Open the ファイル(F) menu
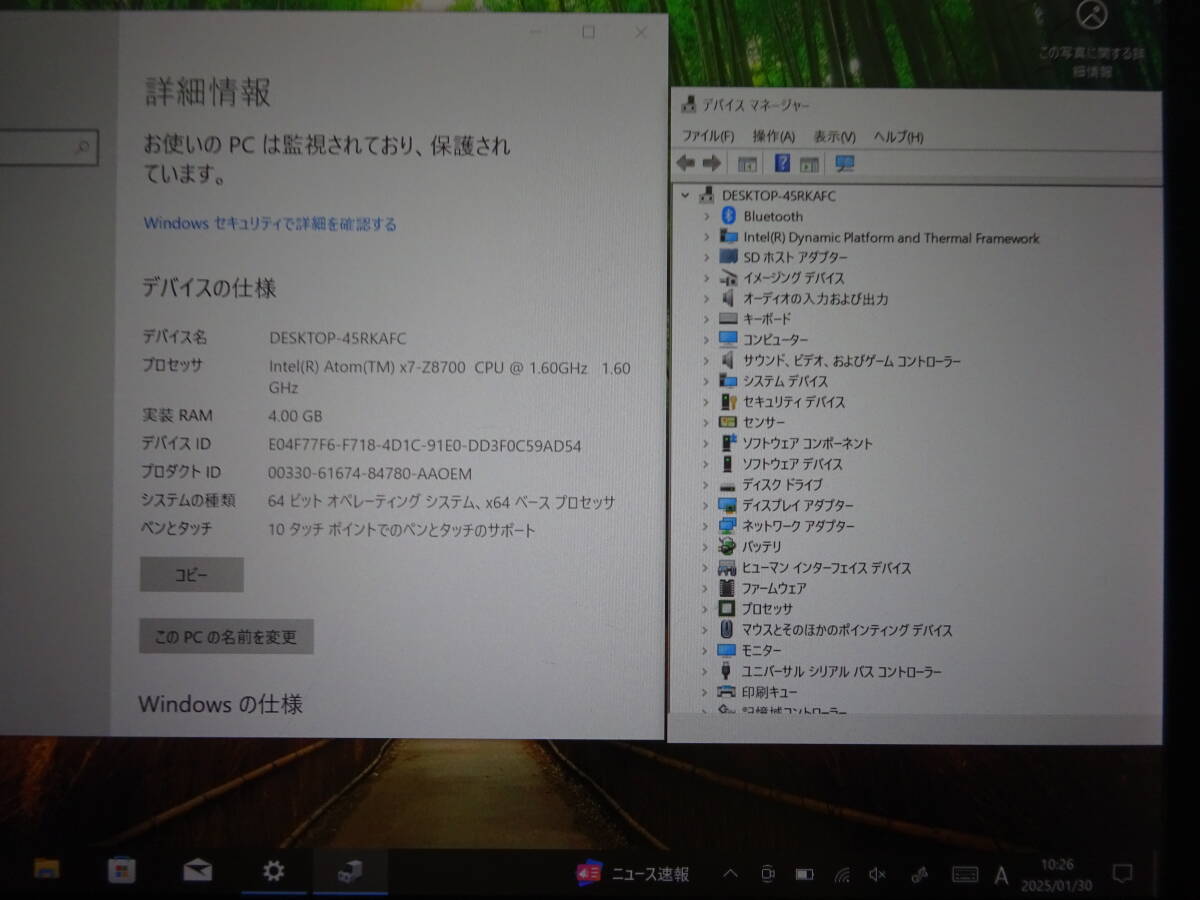 coord(708,136)
